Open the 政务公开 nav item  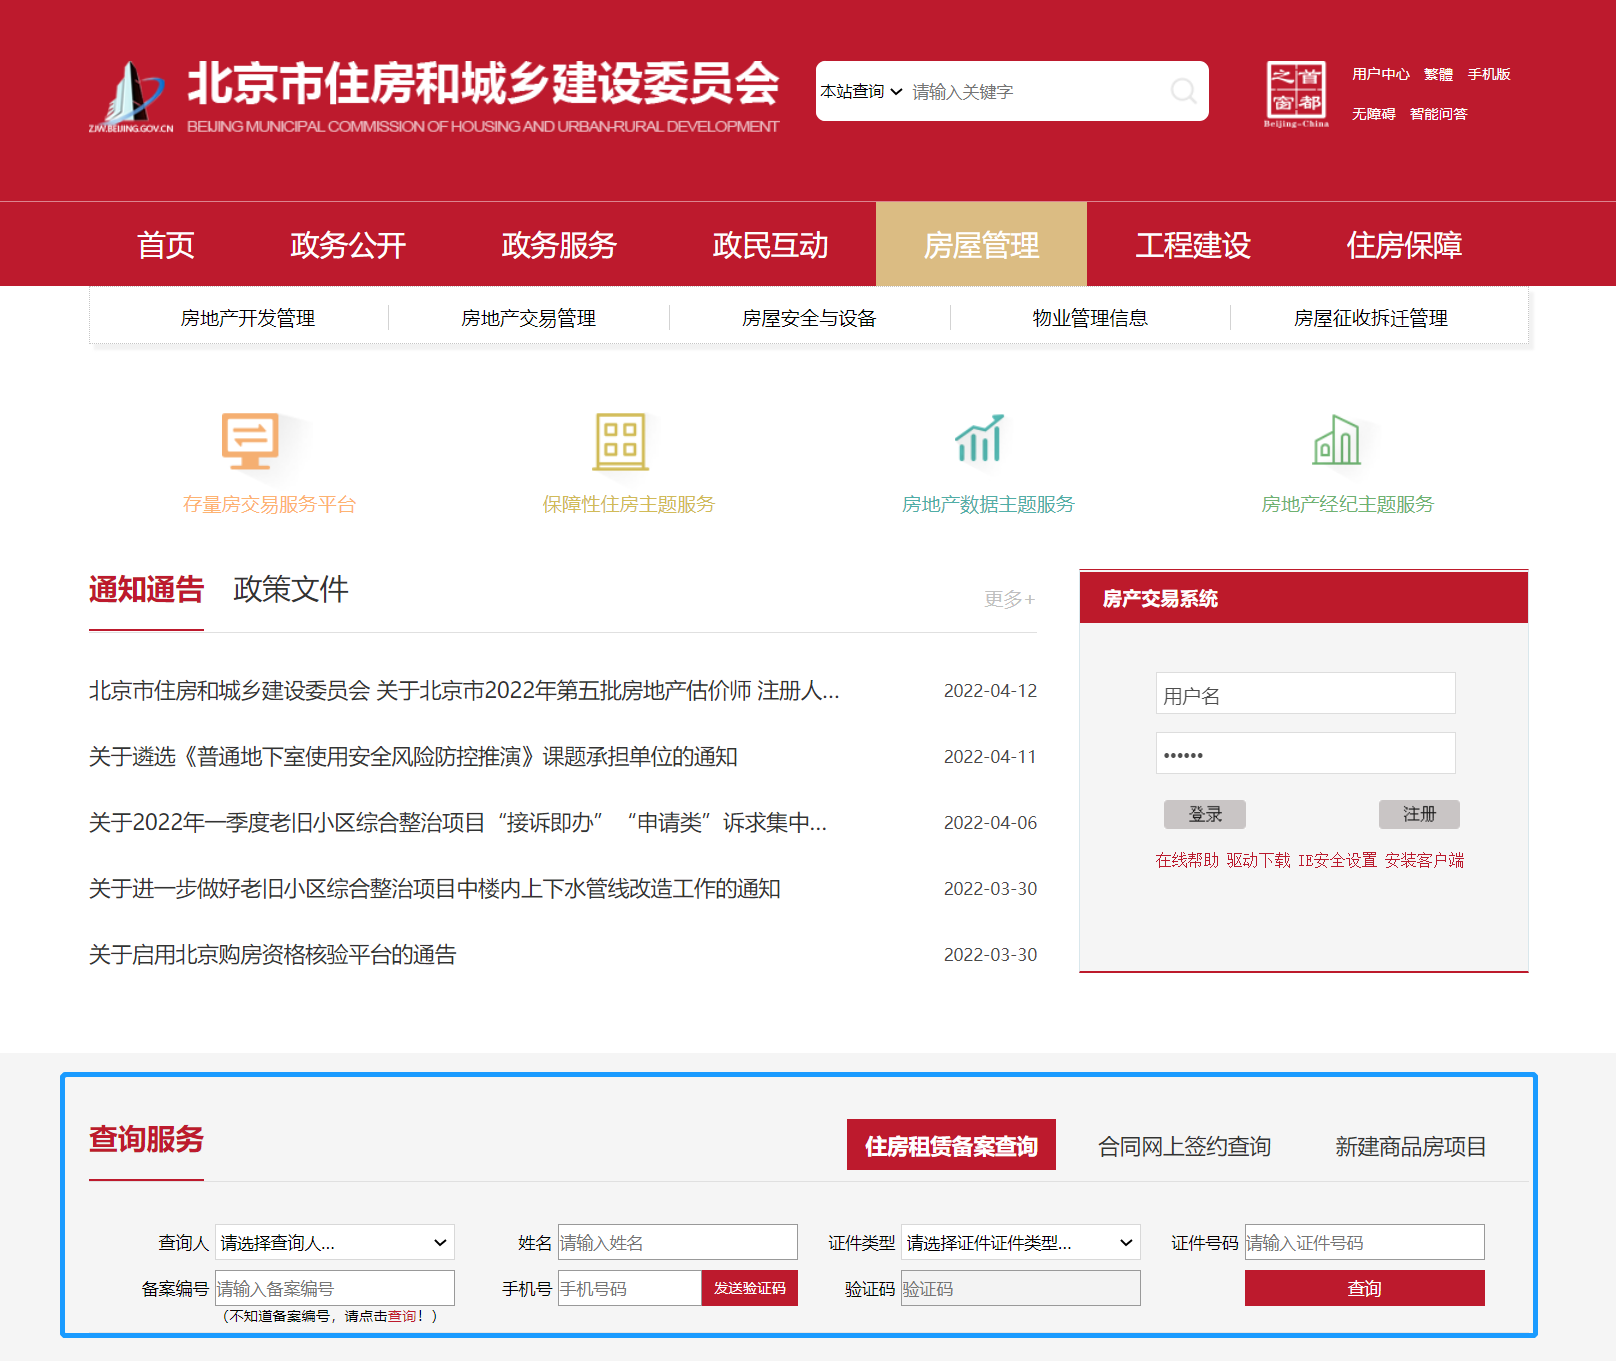pyautogui.click(x=348, y=245)
